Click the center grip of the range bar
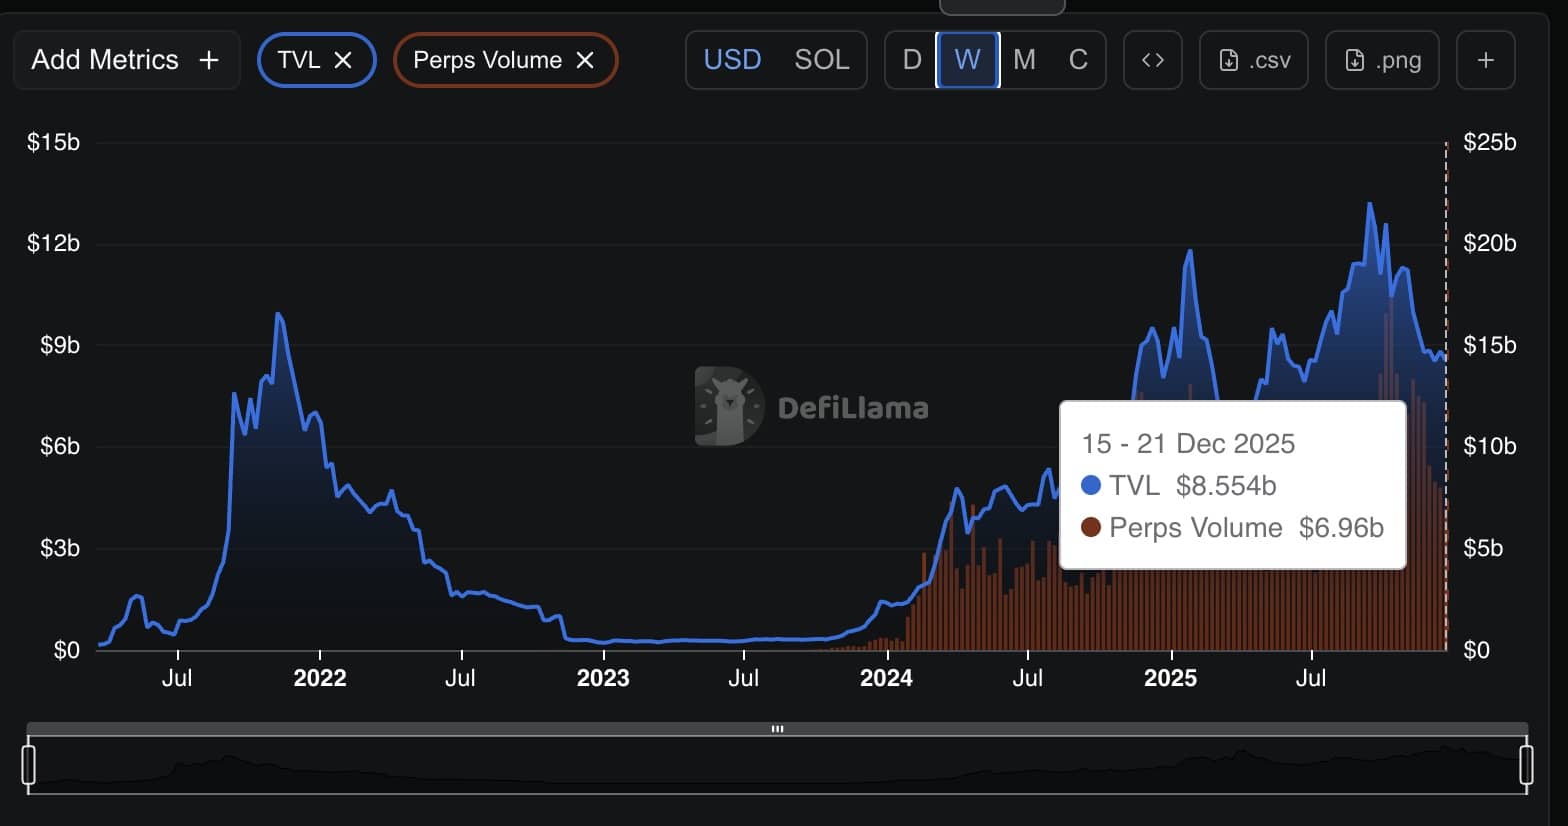 tap(777, 729)
